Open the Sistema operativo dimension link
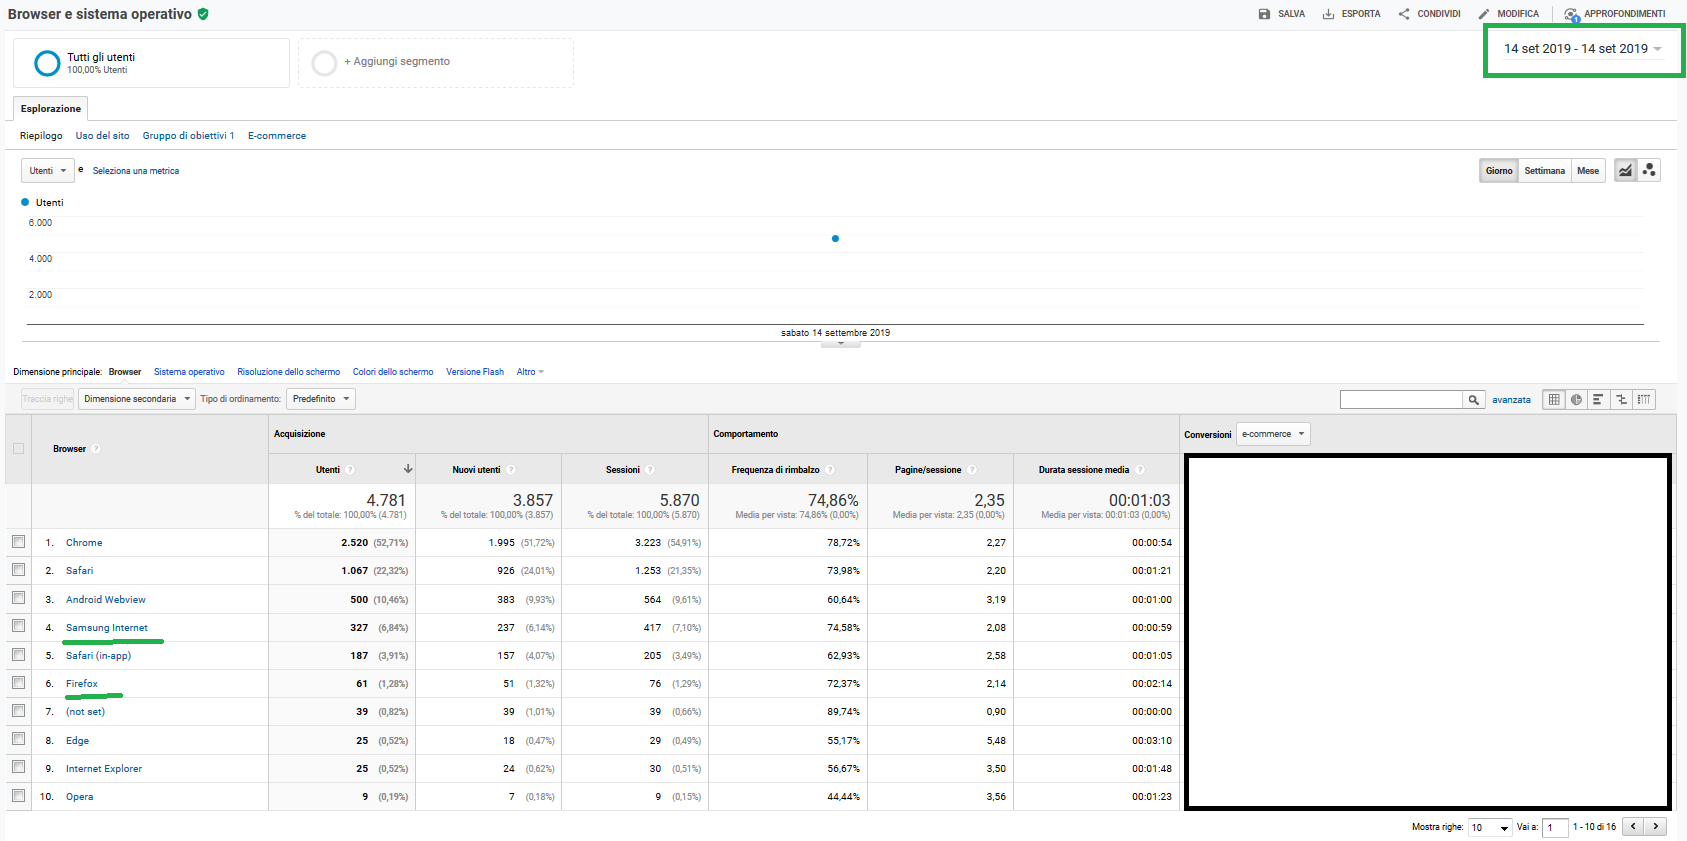The width and height of the screenshot is (1687, 841). tap(189, 372)
